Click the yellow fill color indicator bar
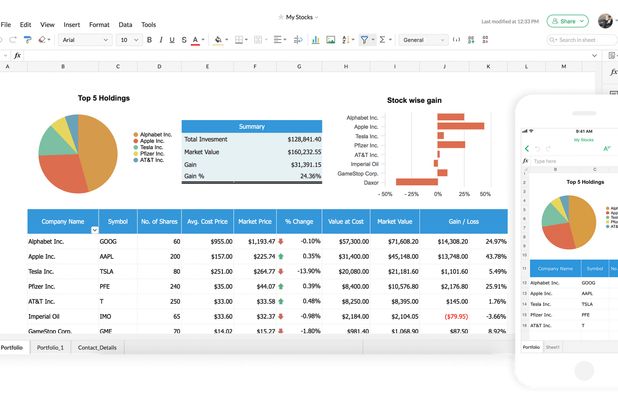This screenshot has width=618, height=394. [218, 44]
